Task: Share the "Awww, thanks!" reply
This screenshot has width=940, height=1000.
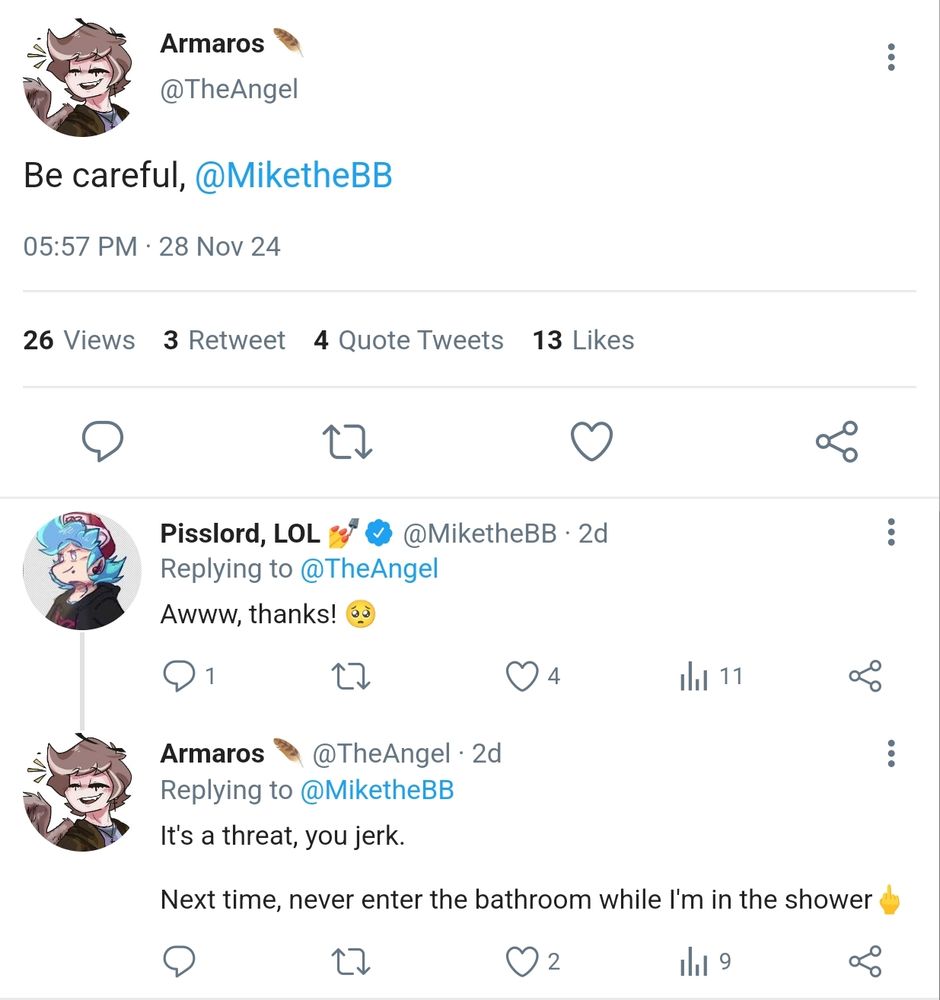Action: click(865, 677)
